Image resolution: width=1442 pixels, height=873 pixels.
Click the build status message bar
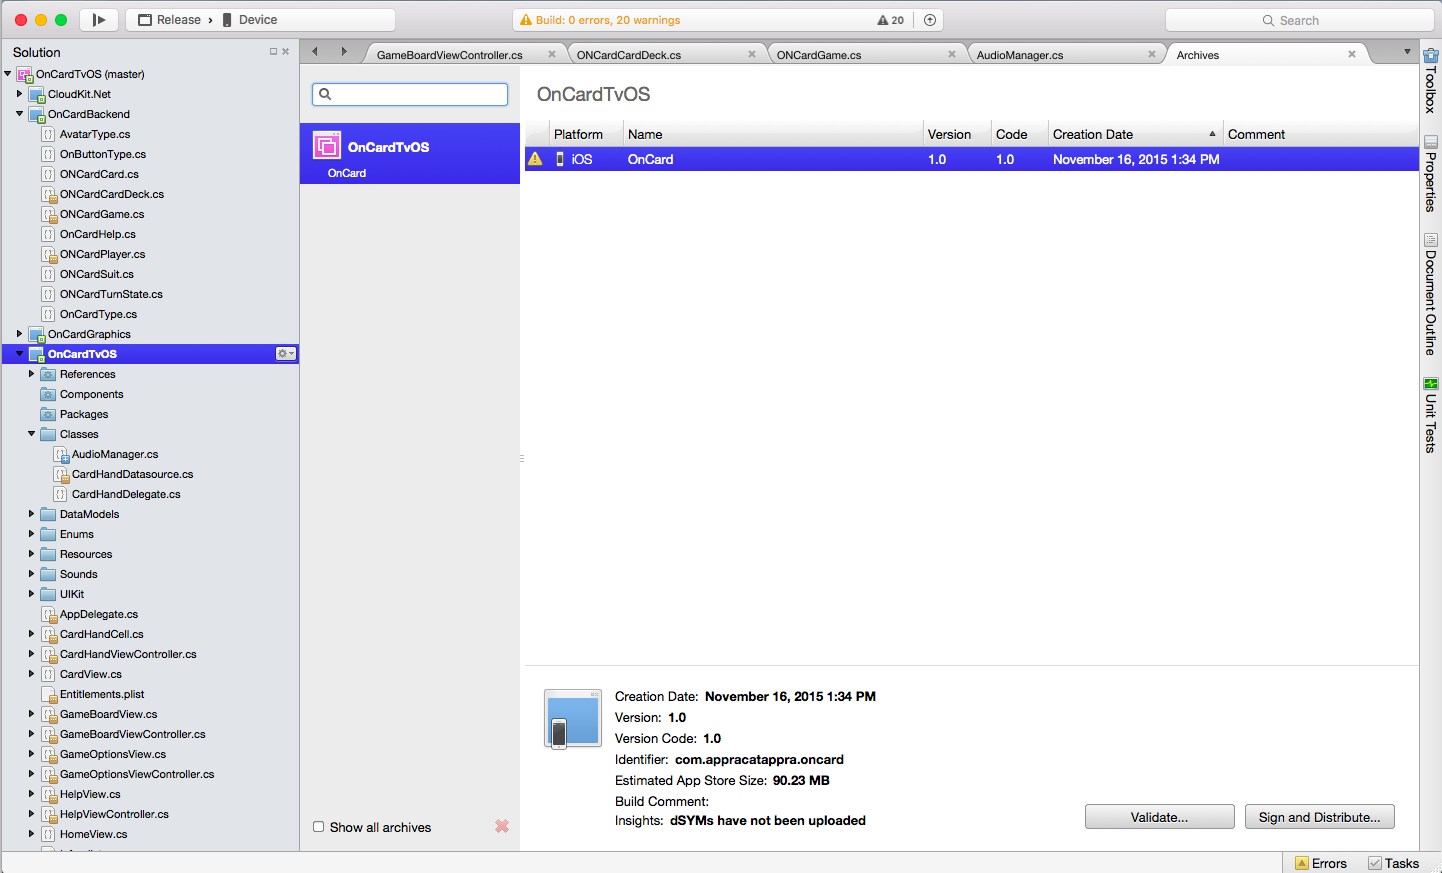pos(728,20)
